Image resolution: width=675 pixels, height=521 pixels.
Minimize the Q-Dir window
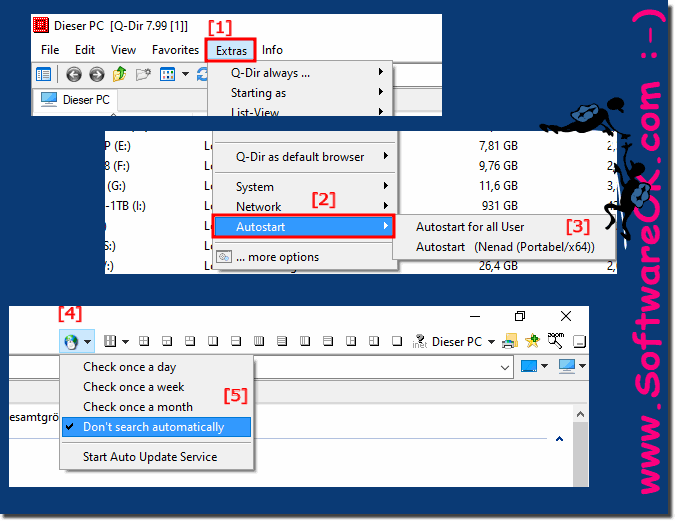coord(475,316)
